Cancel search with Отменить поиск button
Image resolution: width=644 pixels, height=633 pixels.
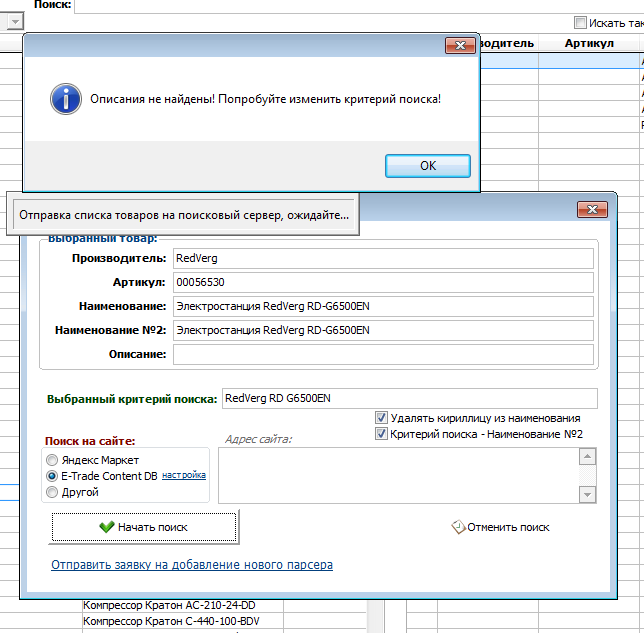click(x=500, y=527)
